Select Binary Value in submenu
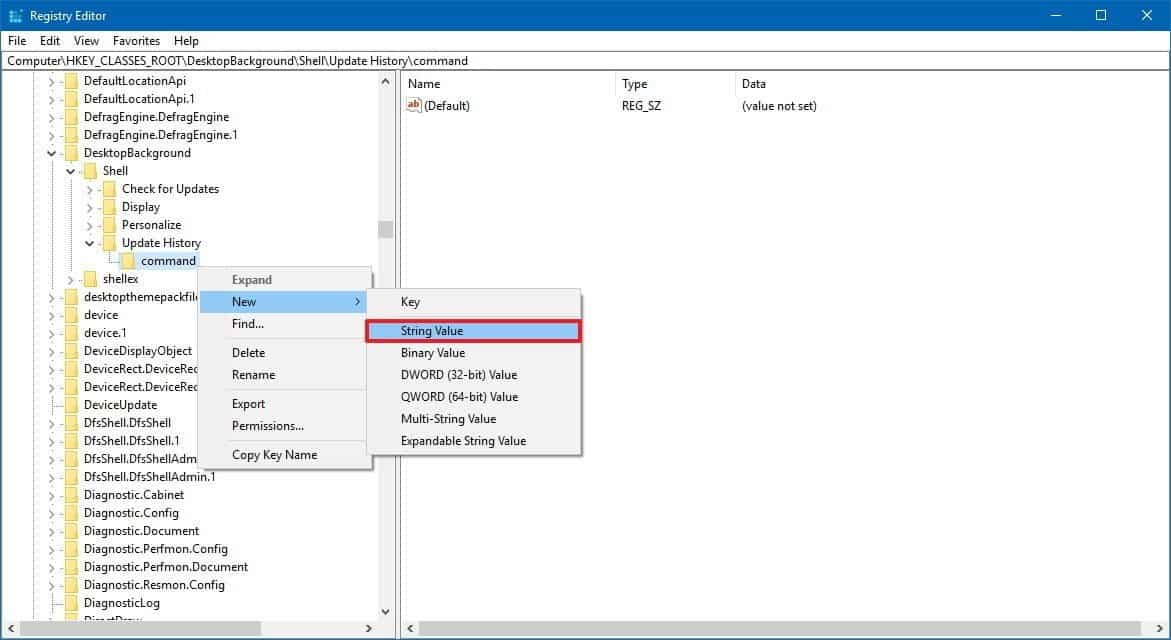Image resolution: width=1171 pixels, height=640 pixels. (x=473, y=352)
